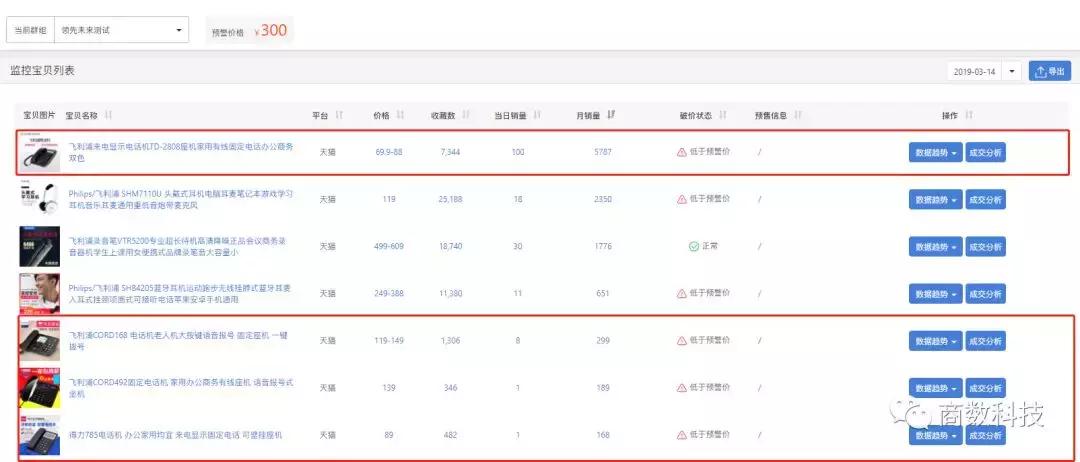Sort by 收藏数 column sort icon

click(466, 115)
